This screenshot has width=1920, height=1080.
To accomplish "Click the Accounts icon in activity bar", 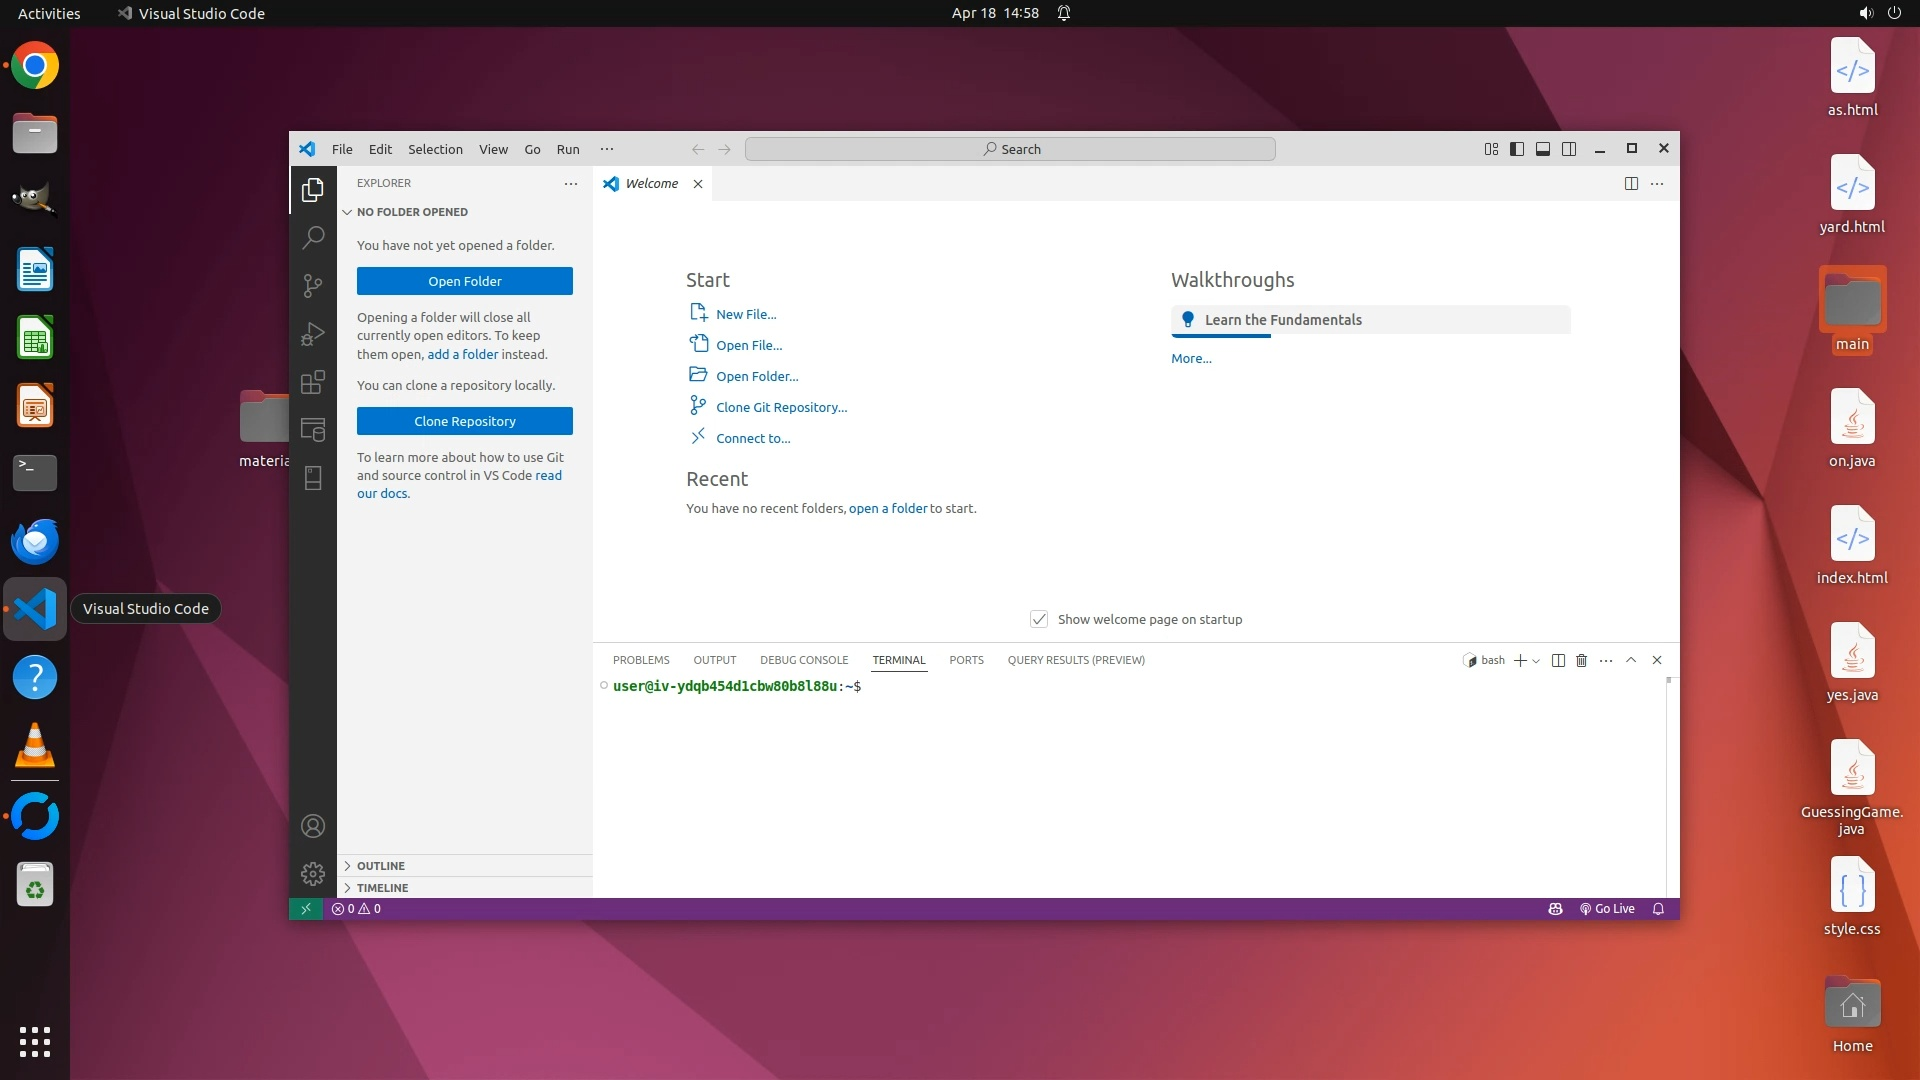I will pos(313,826).
